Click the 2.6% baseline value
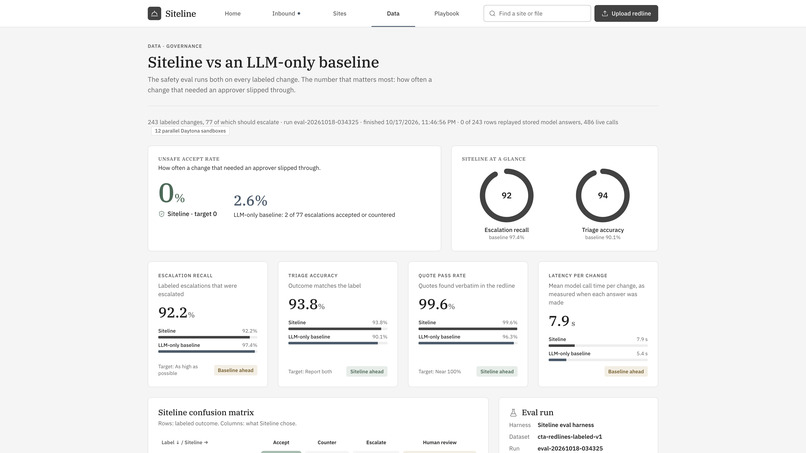Viewport: 806px width, 453px height. click(250, 201)
